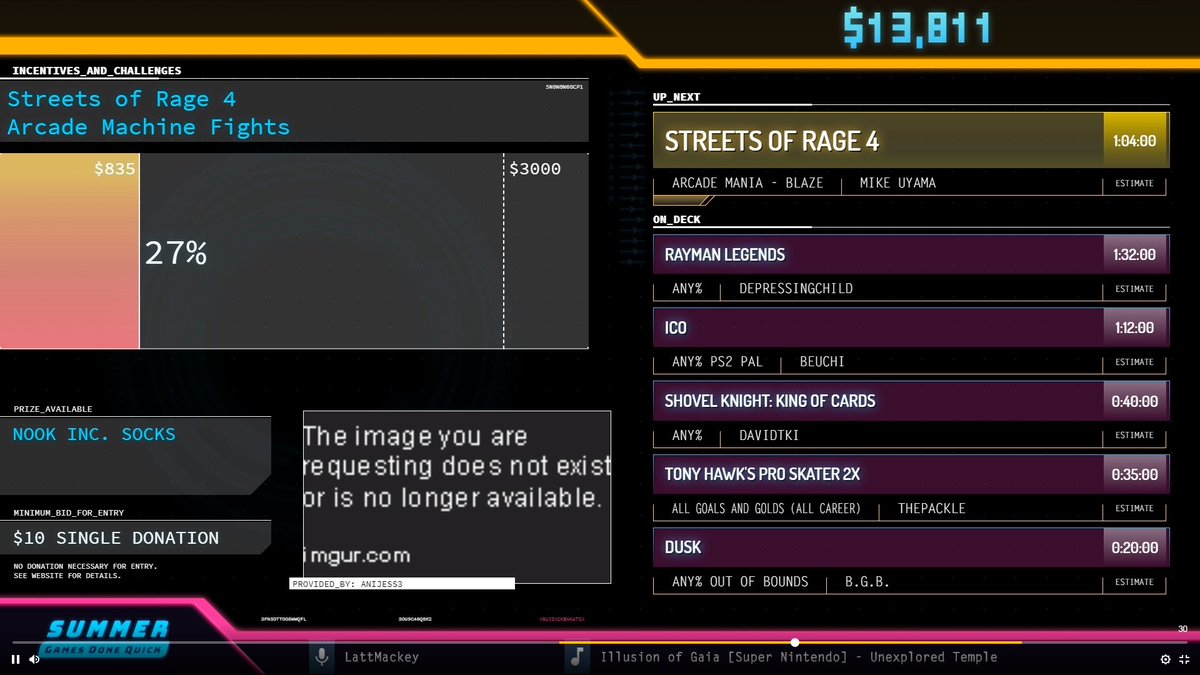Click the PRIZE_AVAILABLE heading
1200x675 pixels.
click(53, 409)
